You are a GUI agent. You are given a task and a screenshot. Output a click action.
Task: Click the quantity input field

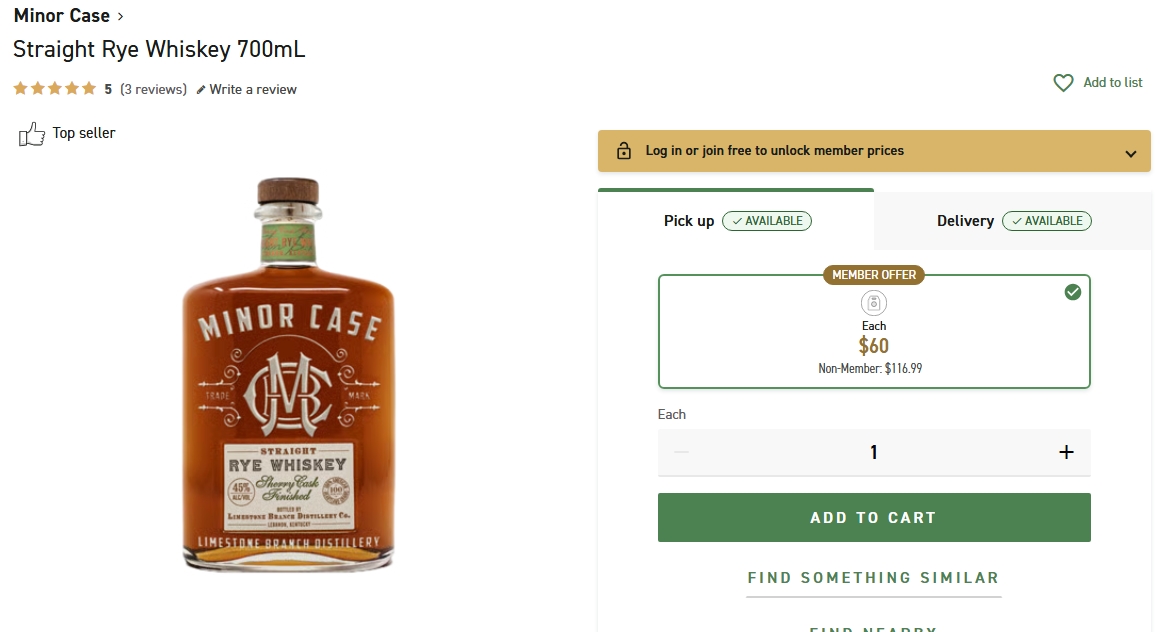[x=873, y=452]
